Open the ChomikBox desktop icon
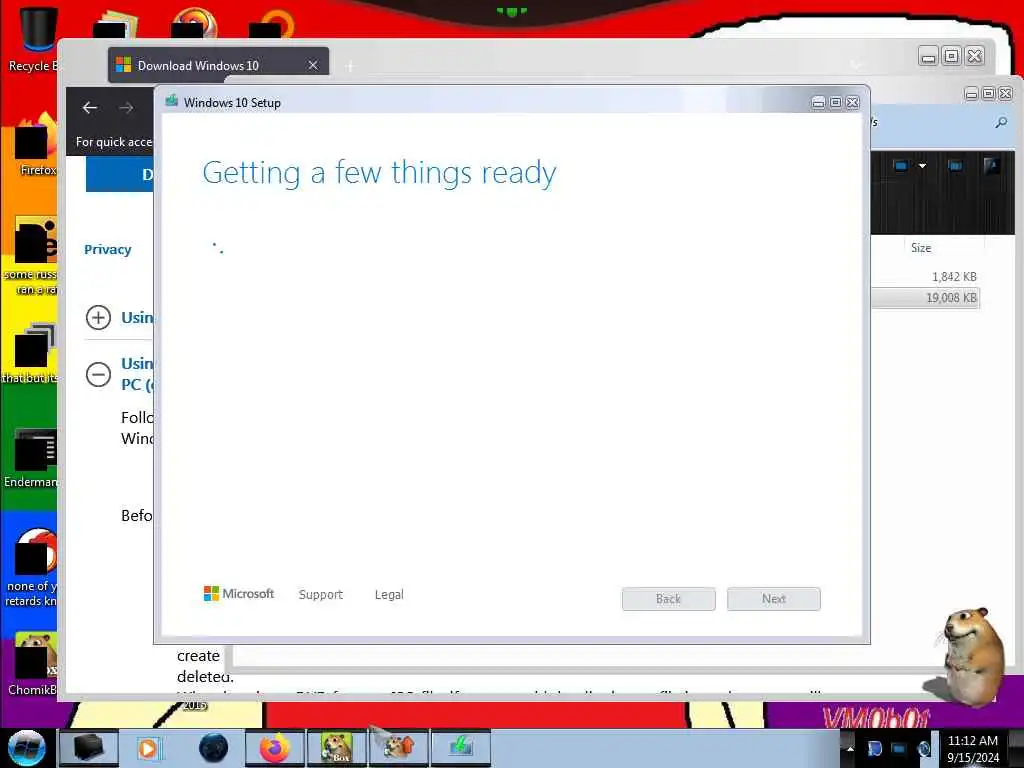 pos(33,663)
